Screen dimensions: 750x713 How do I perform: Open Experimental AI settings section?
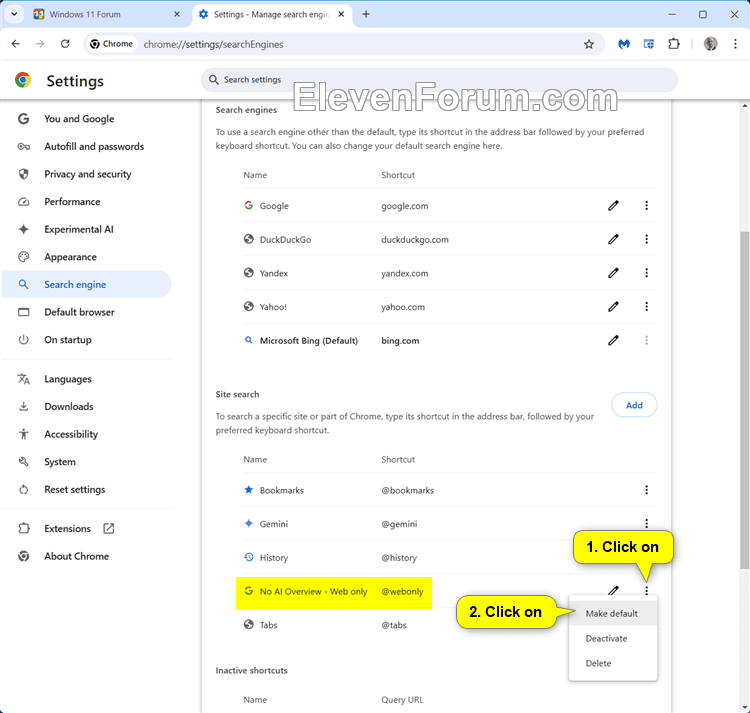click(87, 230)
